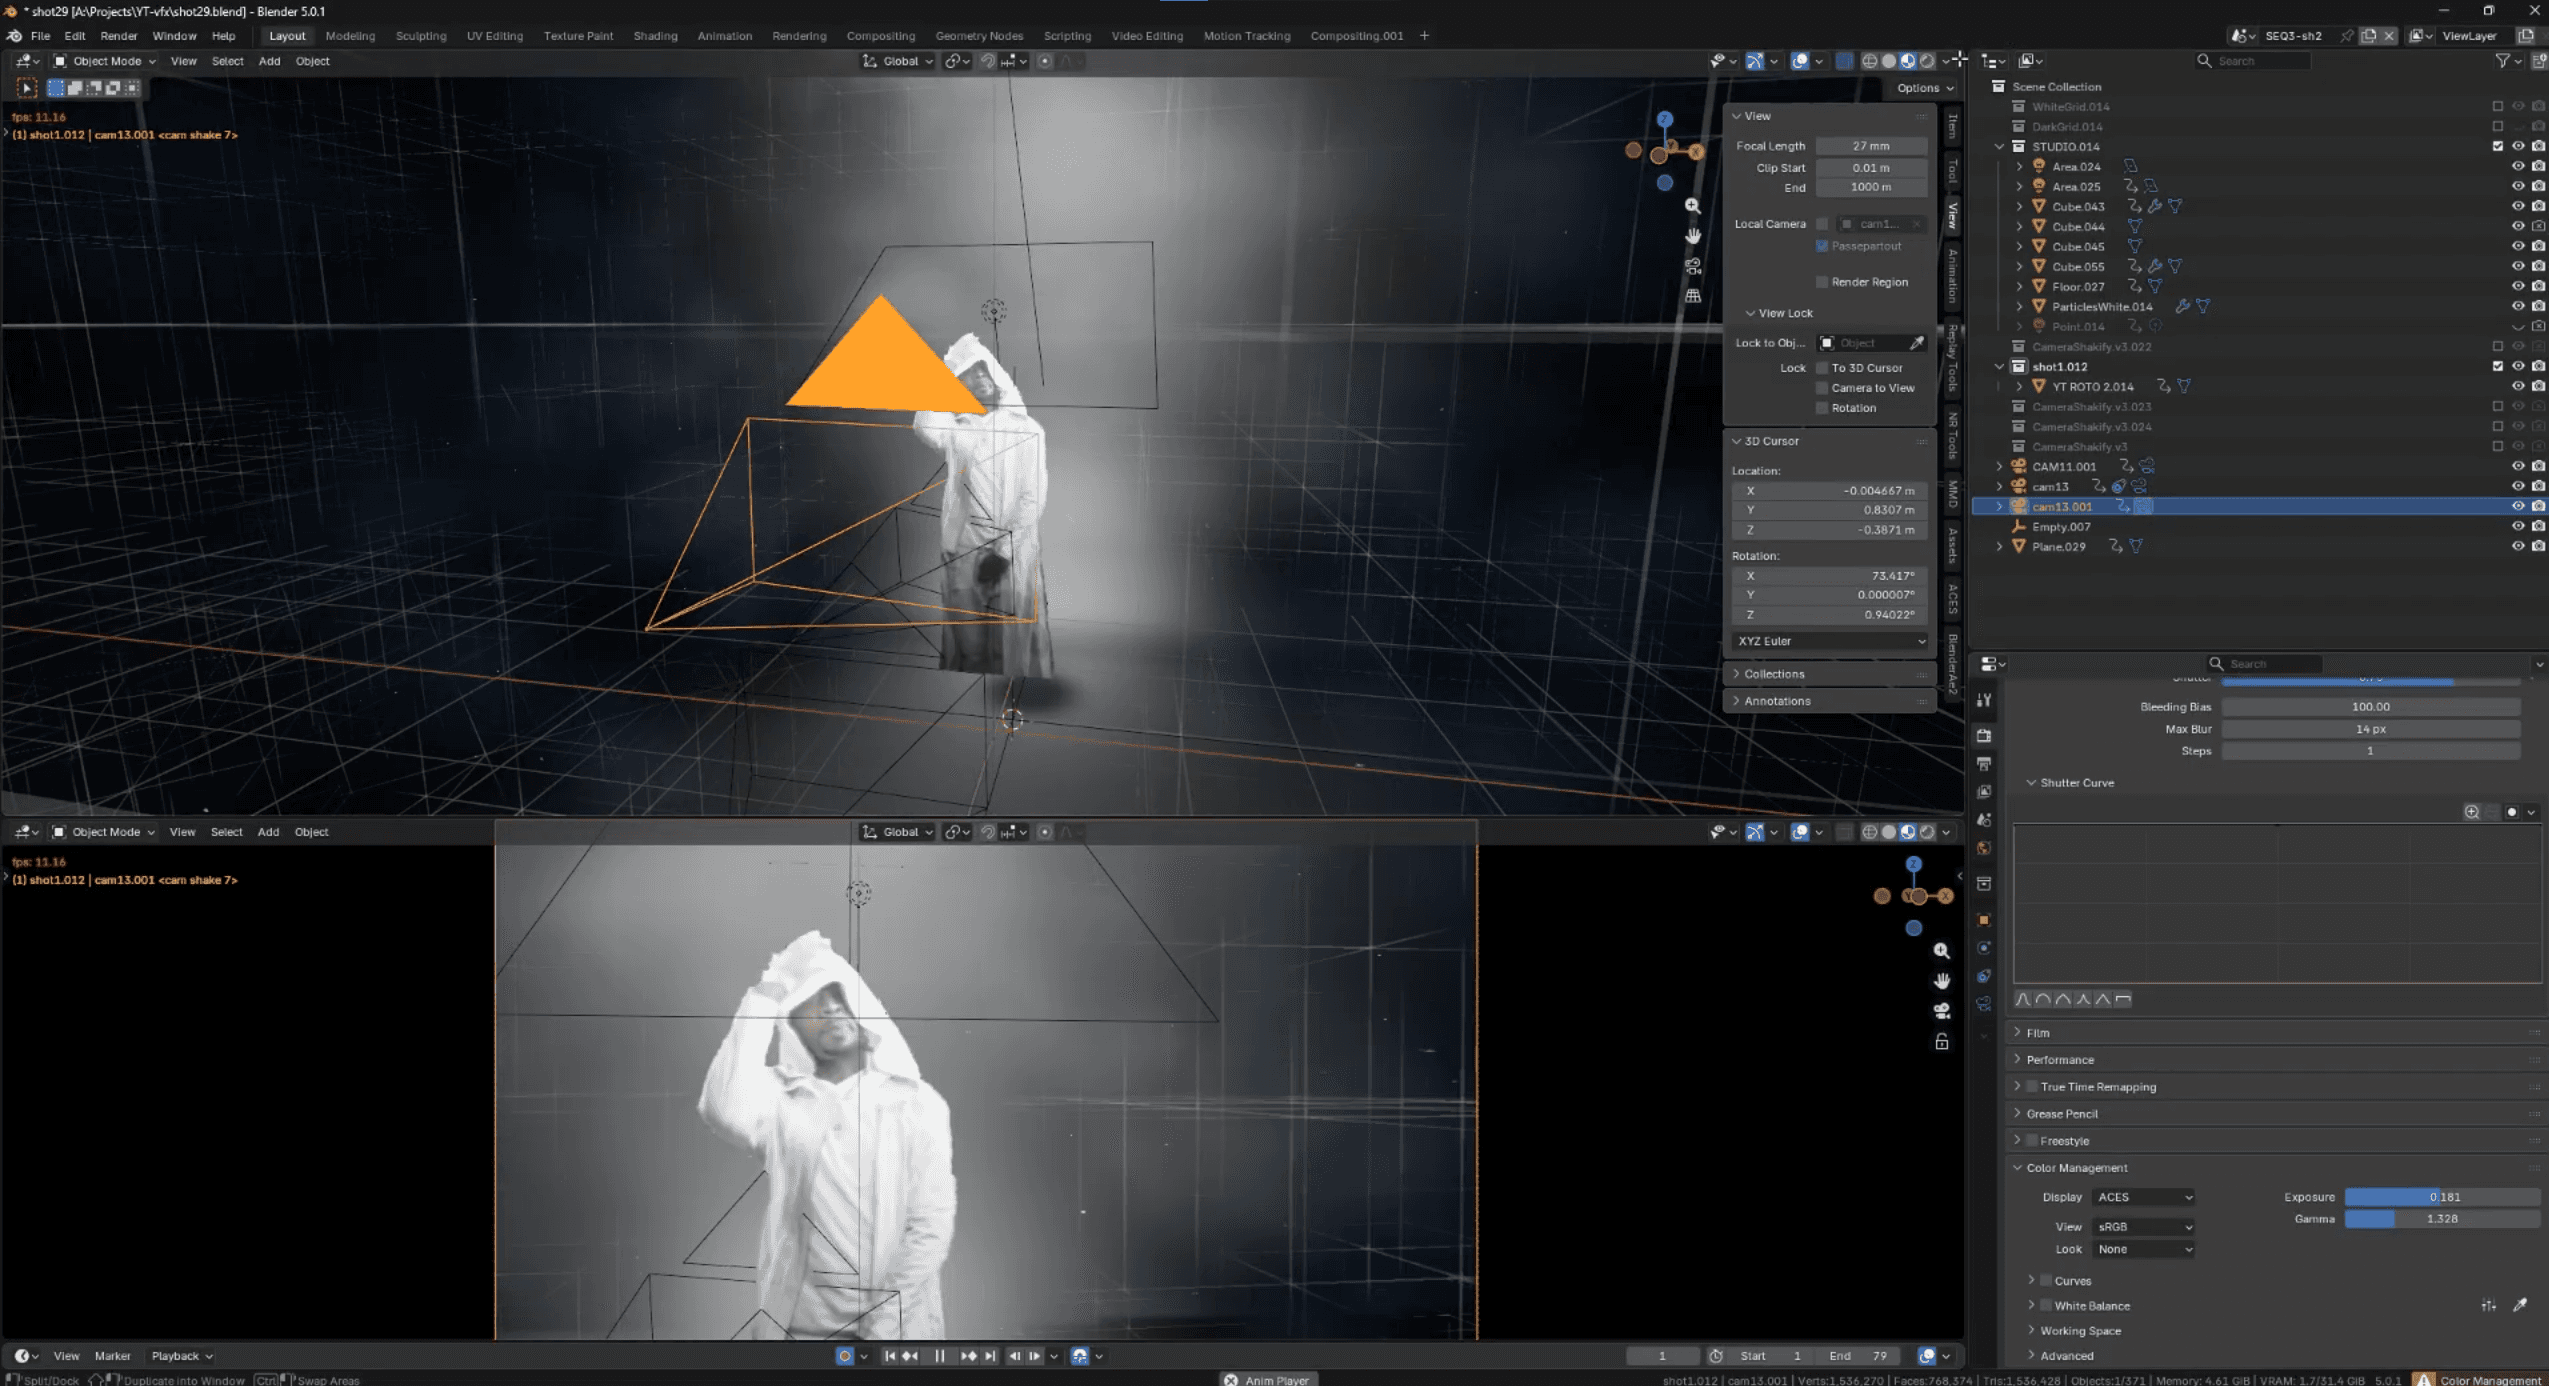The width and height of the screenshot is (2549, 1386).
Task: Switch to orthographic grid view icon
Action: click(1692, 296)
